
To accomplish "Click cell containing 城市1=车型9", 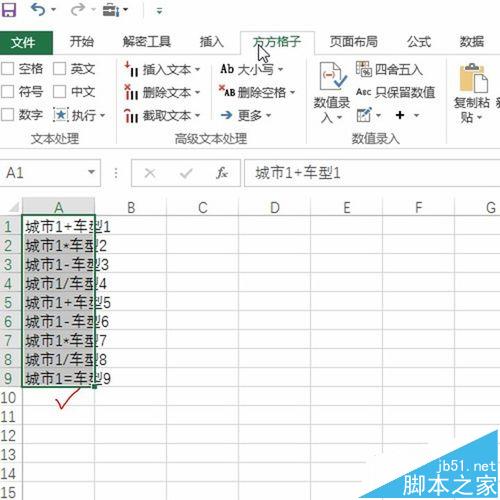I will click(59, 379).
